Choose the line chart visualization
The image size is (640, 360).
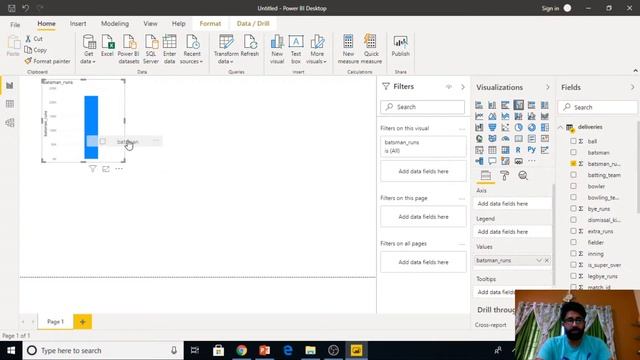[479, 116]
